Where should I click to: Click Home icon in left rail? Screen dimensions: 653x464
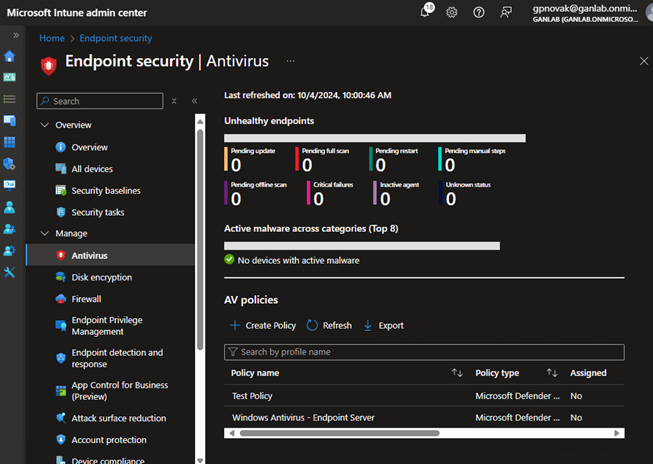[x=10, y=56]
